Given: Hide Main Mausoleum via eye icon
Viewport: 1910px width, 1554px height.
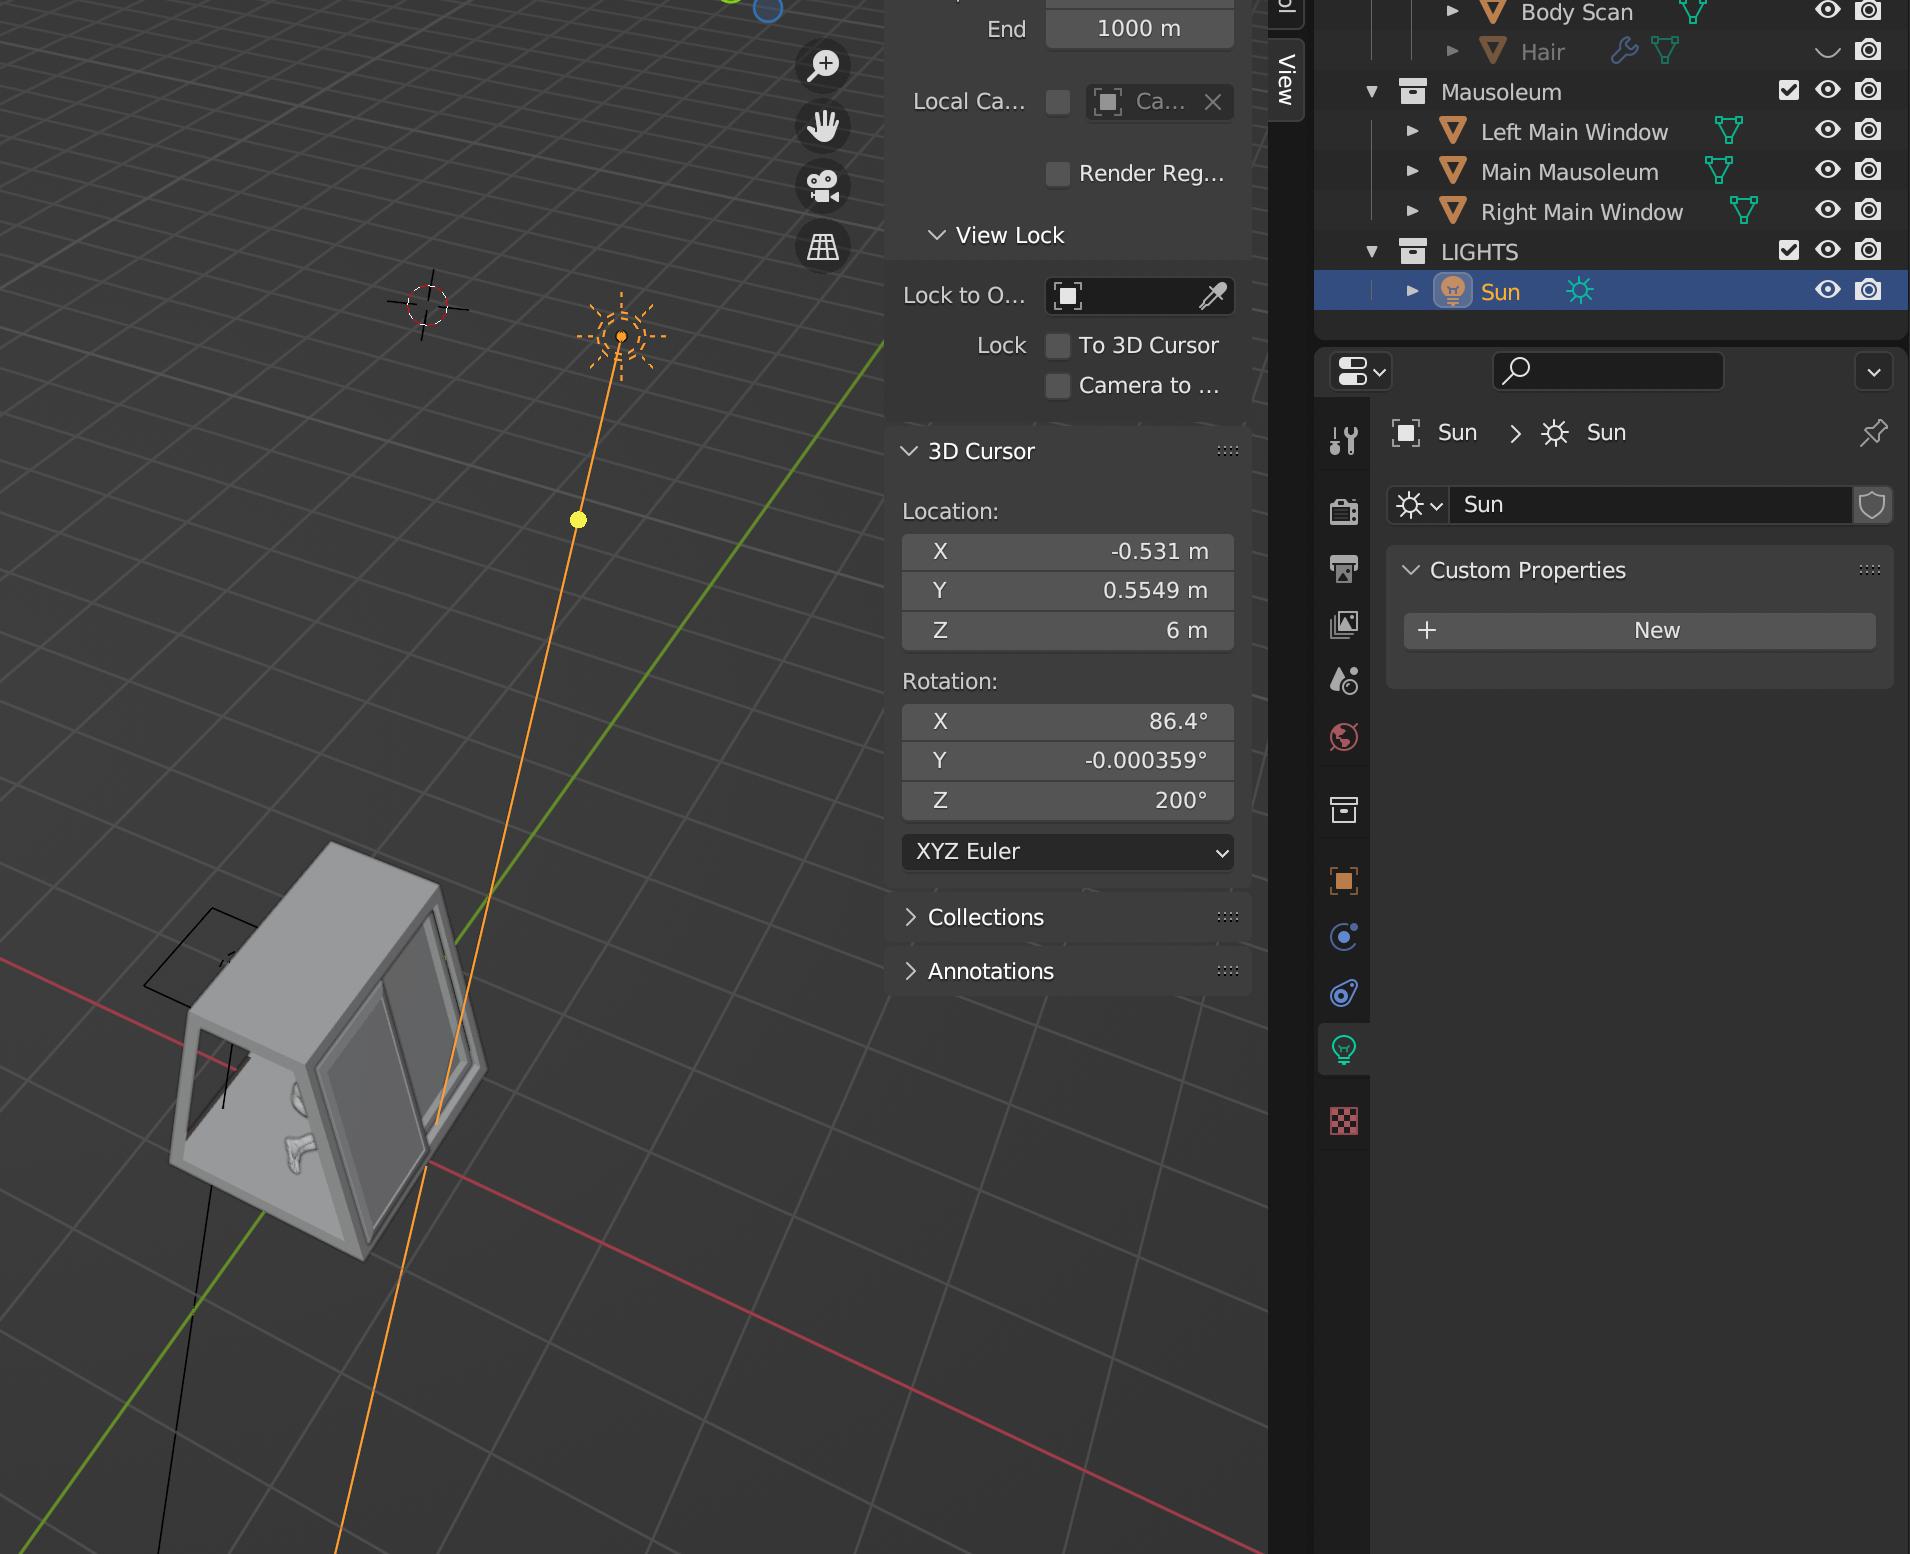Looking at the screenshot, I should tap(1827, 171).
